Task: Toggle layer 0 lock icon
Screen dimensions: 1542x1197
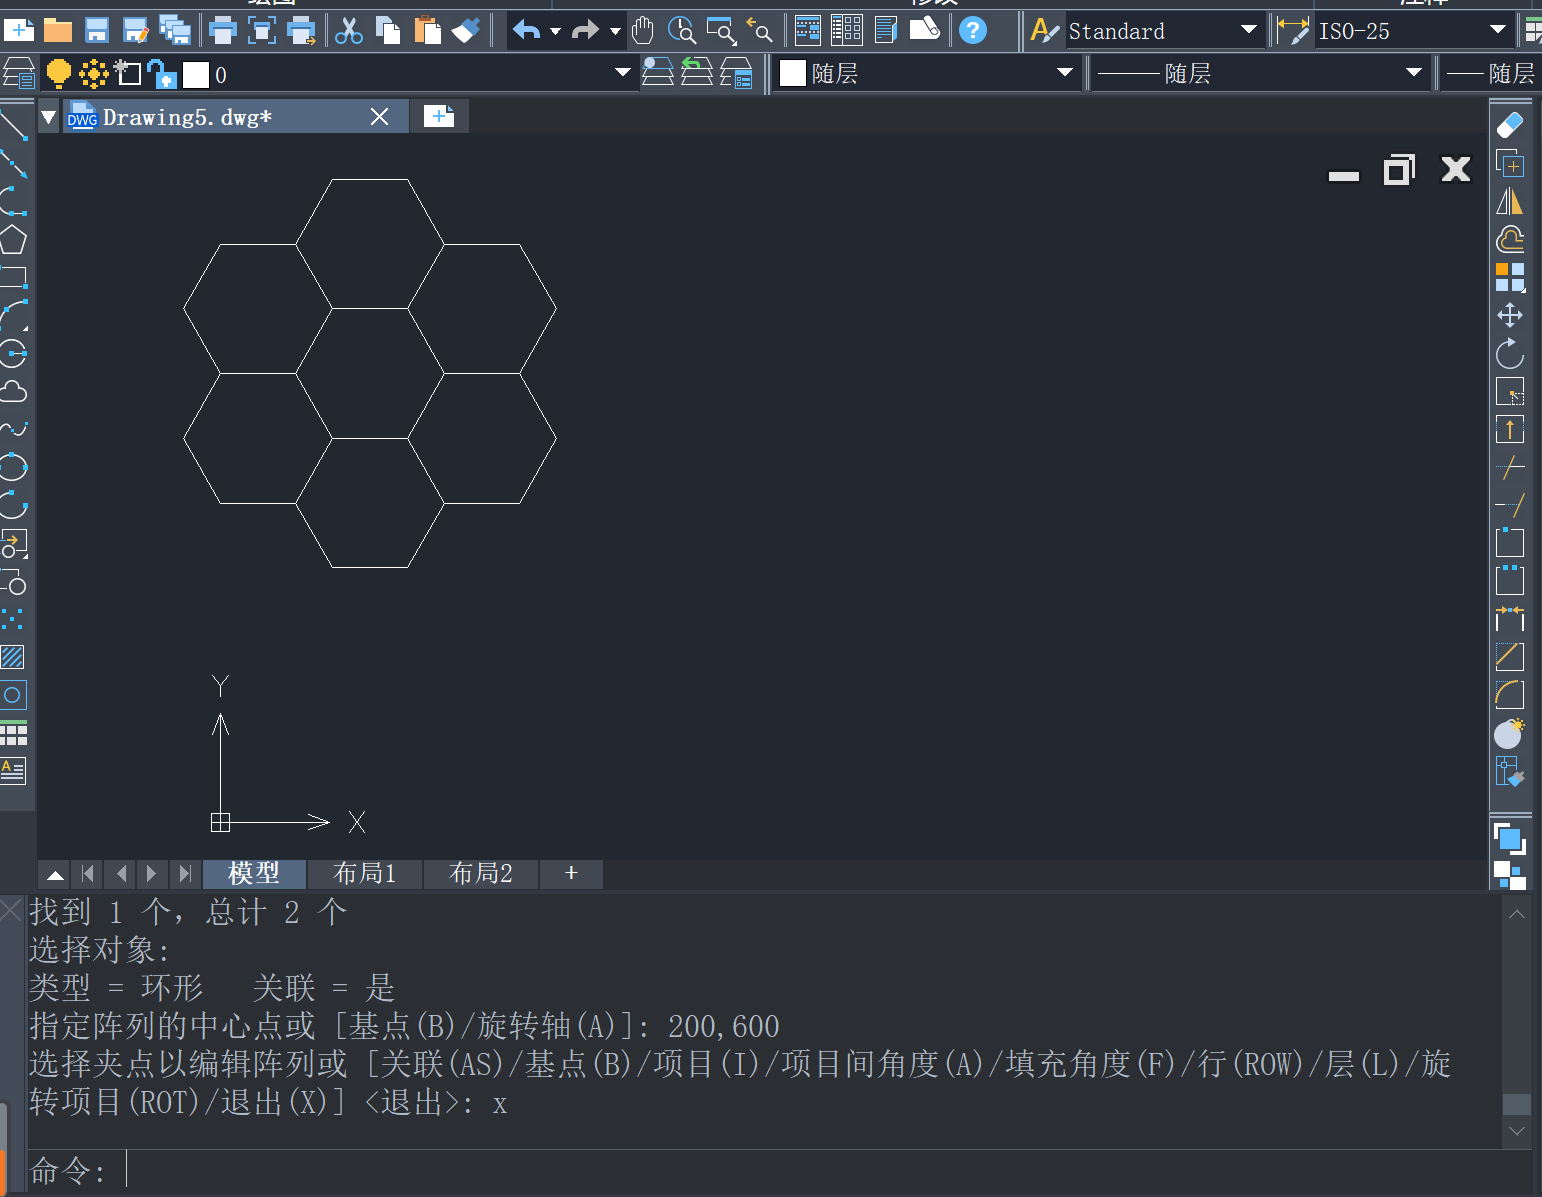Action: click(161, 74)
